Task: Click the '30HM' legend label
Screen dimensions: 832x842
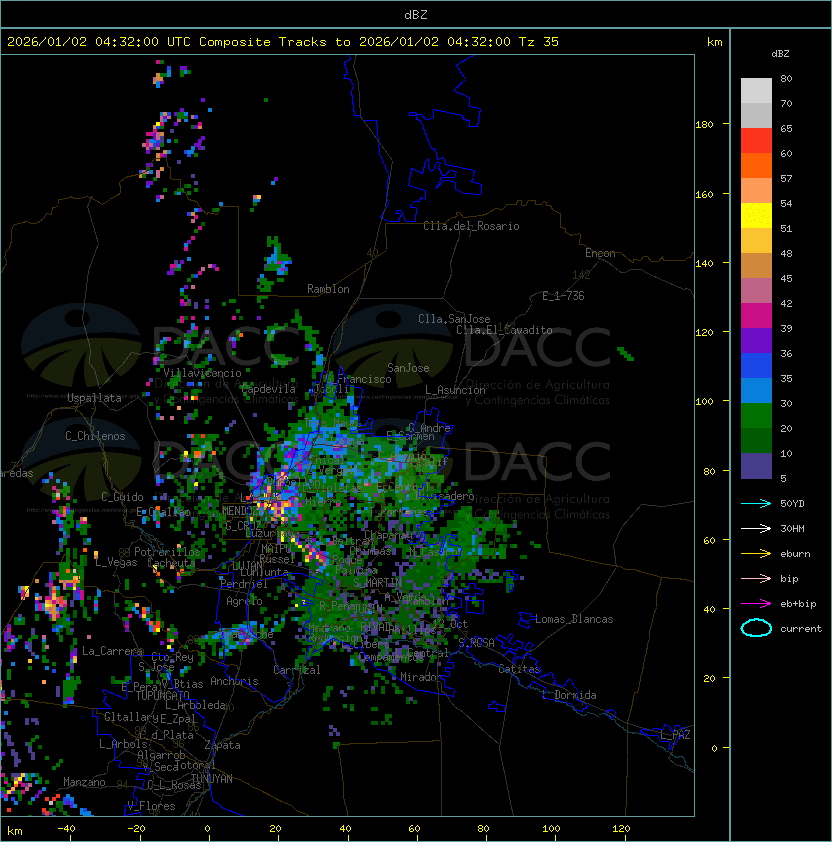Action: coord(792,528)
